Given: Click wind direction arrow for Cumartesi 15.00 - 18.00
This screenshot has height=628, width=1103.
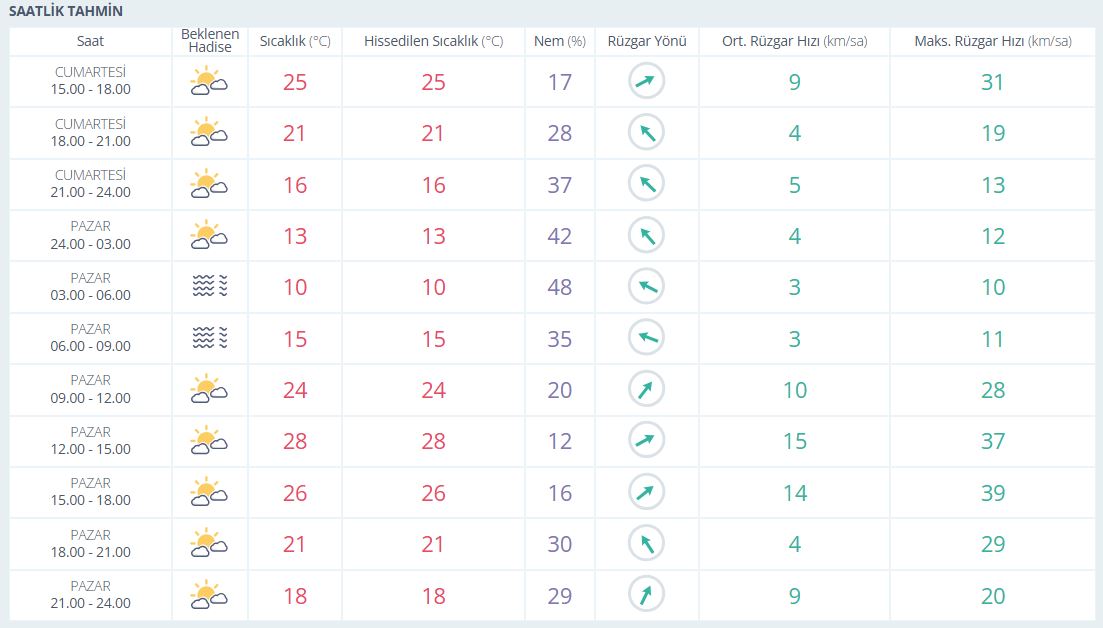Looking at the screenshot, I should pos(646,82).
